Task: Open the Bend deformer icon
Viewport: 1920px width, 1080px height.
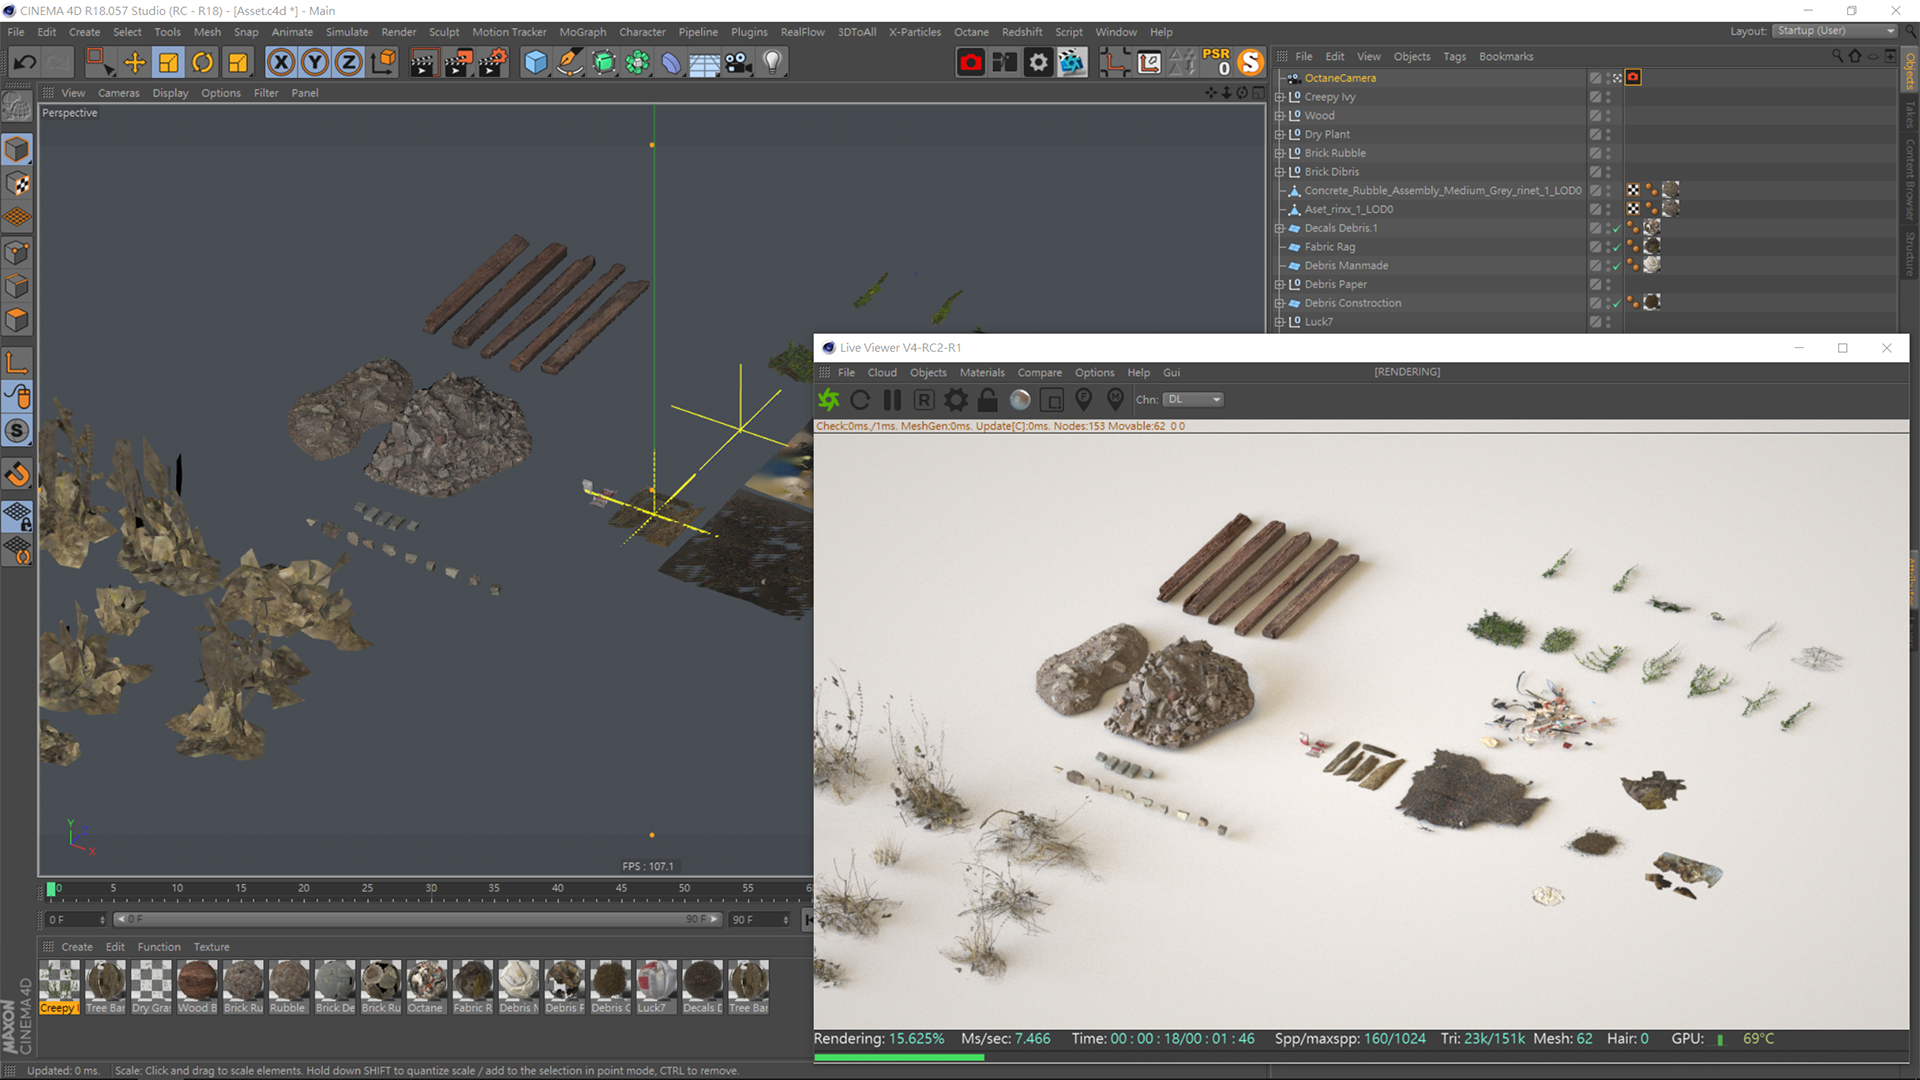Action: [671, 63]
